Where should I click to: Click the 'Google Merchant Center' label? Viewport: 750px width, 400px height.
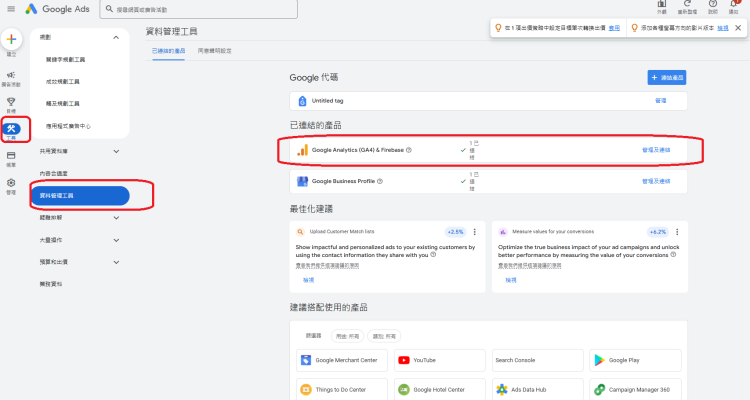point(346,360)
